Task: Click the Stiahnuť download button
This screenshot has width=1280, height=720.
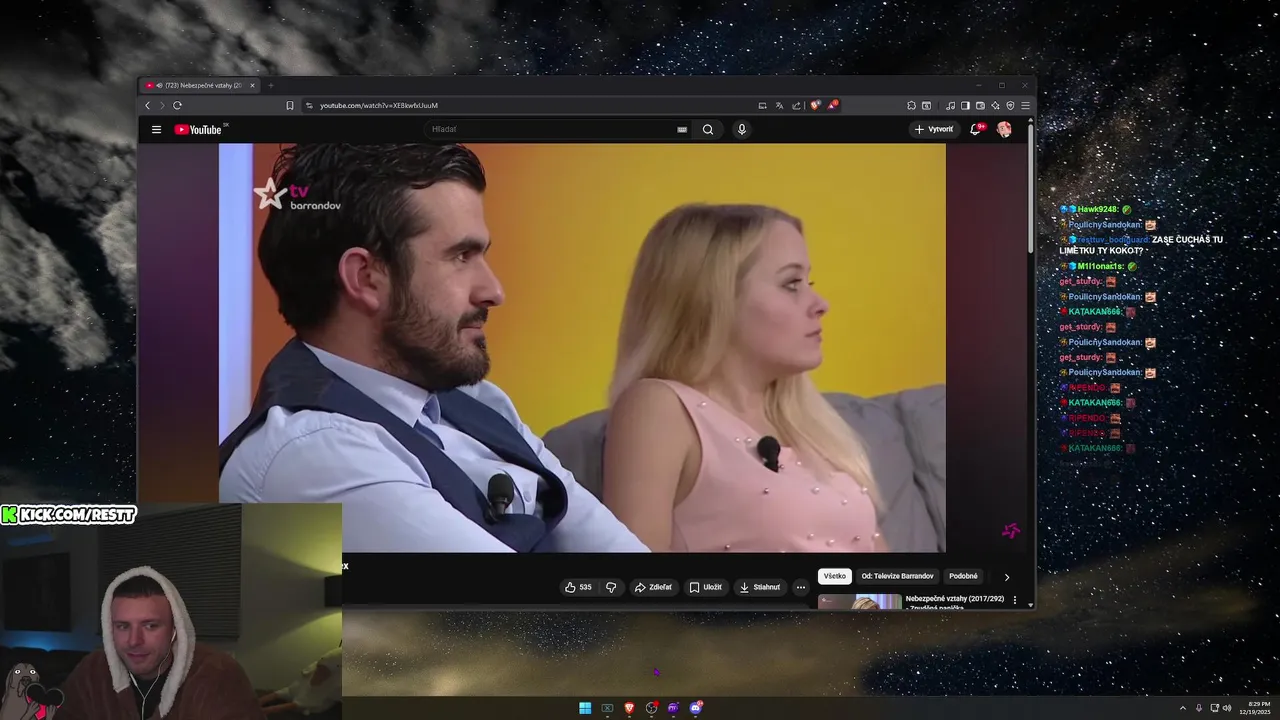Action: [x=759, y=587]
